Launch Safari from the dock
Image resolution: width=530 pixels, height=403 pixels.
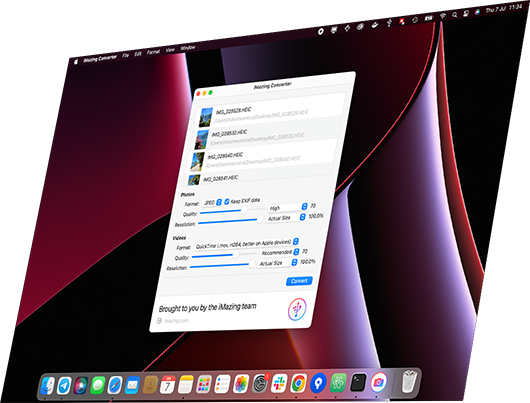pos(115,385)
